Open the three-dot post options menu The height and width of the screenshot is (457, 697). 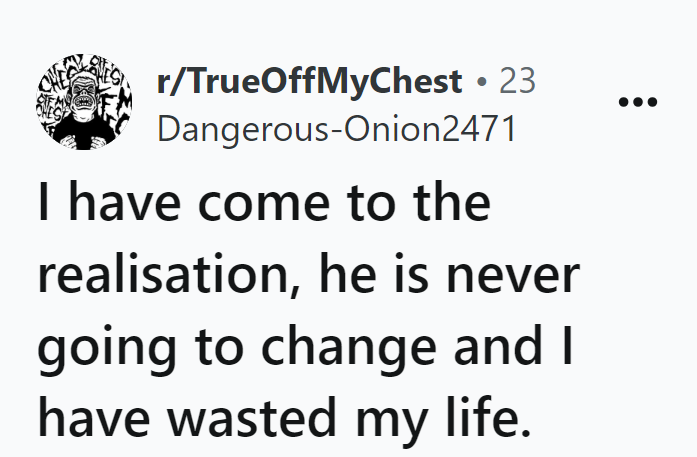tap(638, 102)
